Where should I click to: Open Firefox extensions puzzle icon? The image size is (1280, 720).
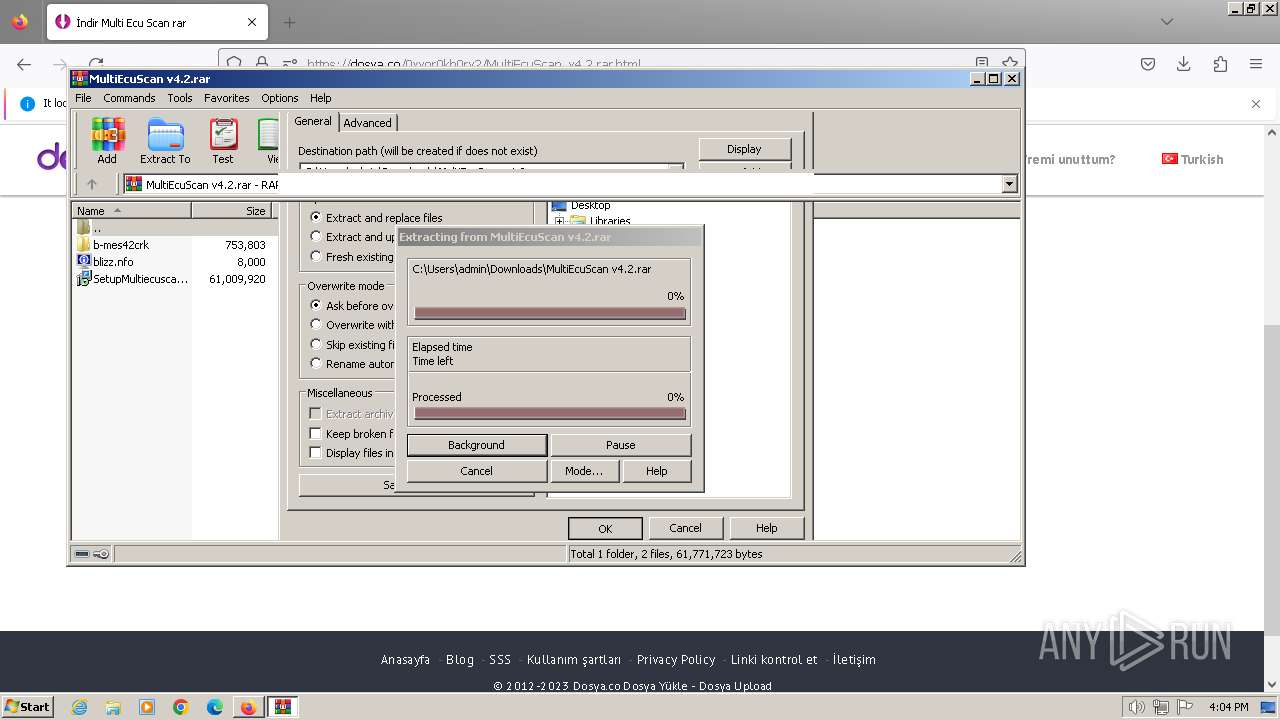[x=1220, y=64]
